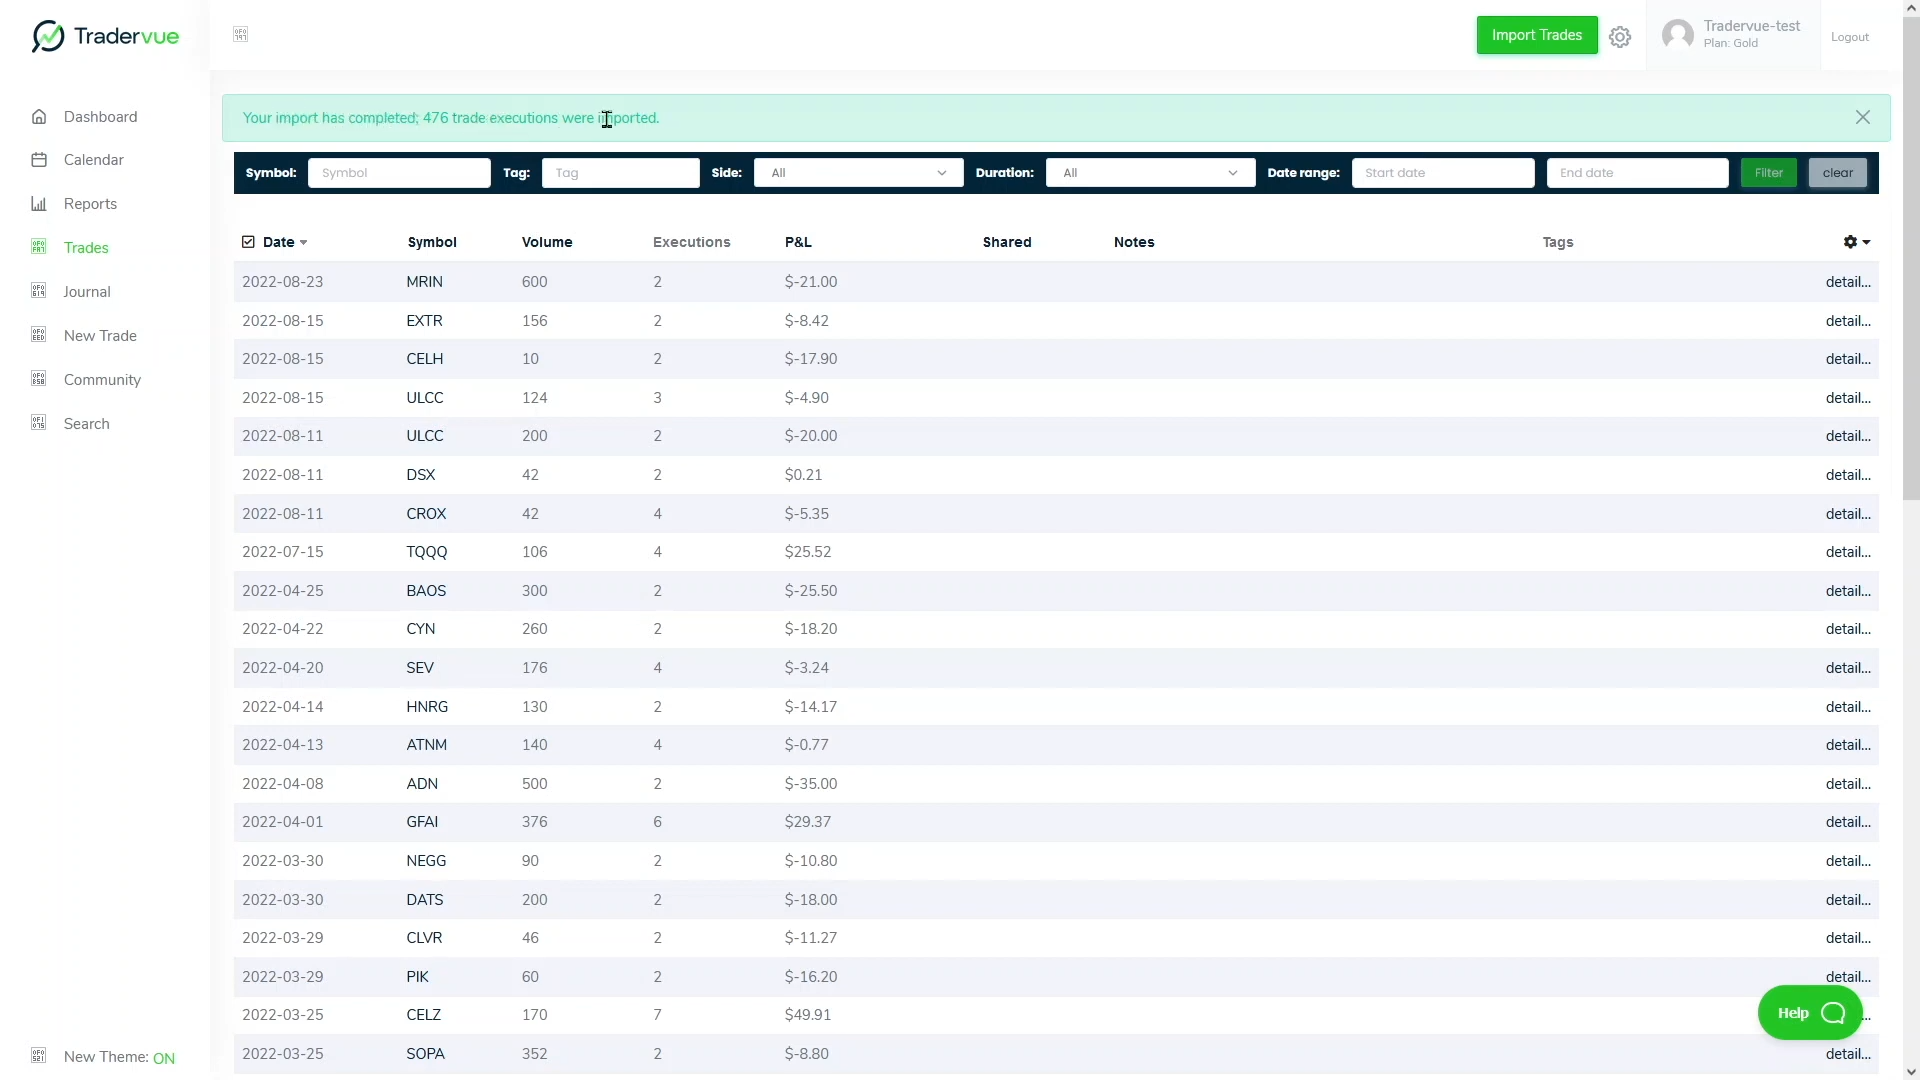
Task: Click the green Filter button
Action: [x=1768, y=173]
